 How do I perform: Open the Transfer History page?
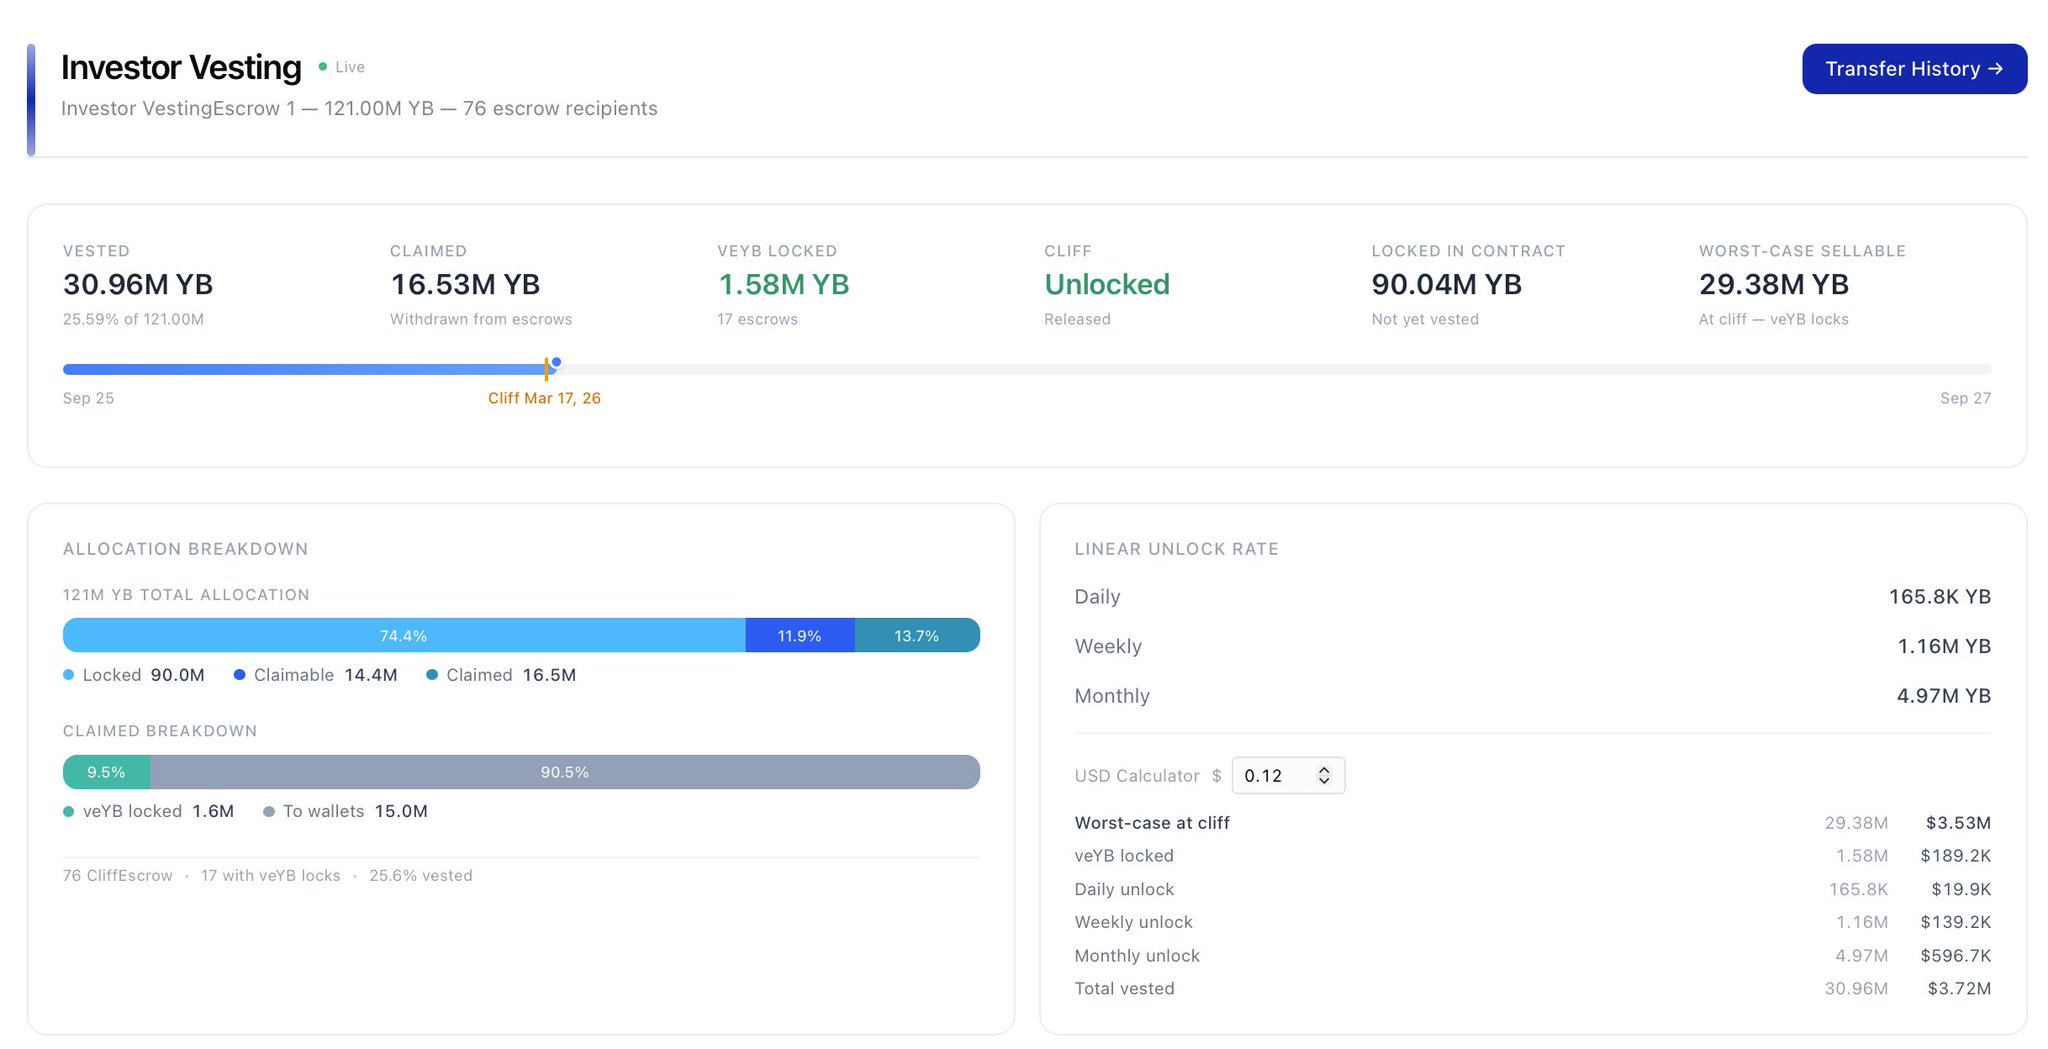tap(1913, 69)
